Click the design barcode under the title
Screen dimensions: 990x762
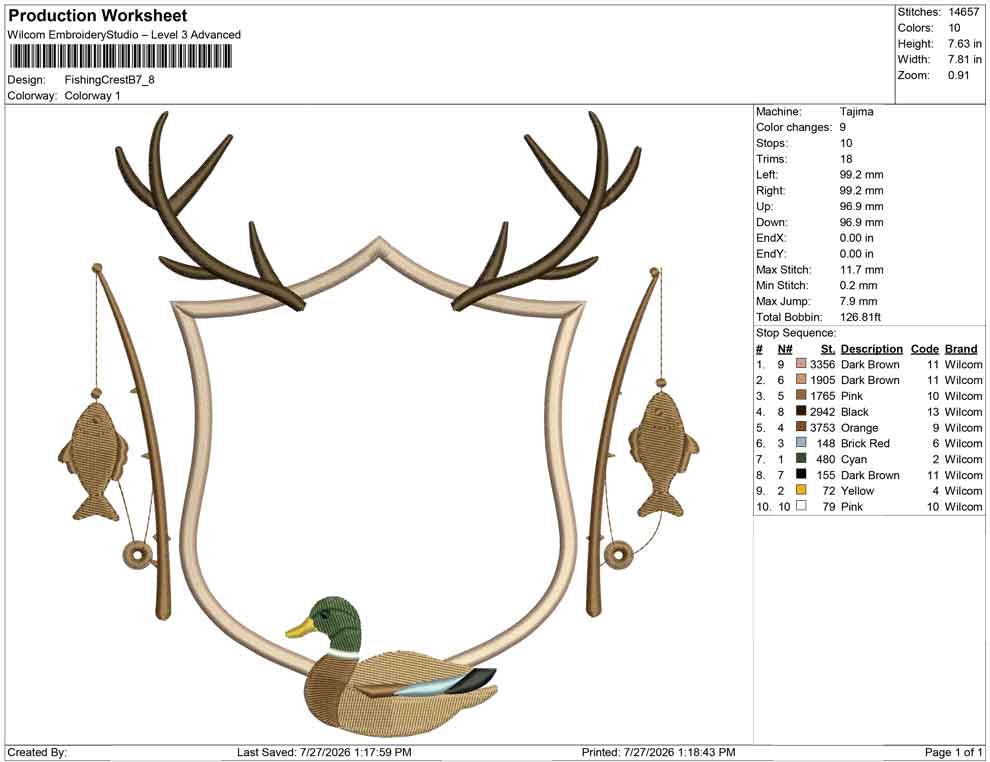tap(120, 57)
